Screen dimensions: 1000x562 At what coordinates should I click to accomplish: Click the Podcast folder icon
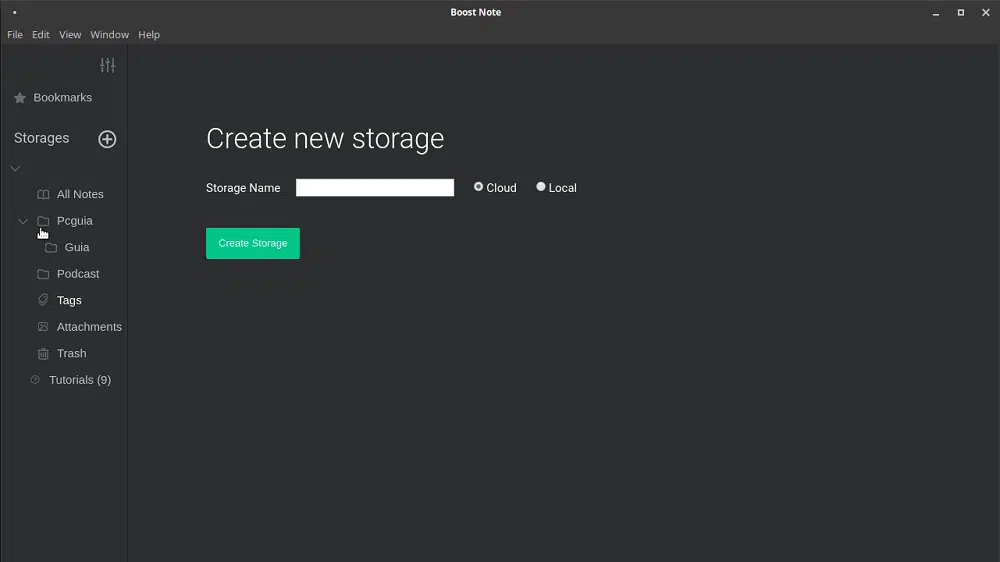pyautogui.click(x=43, y=274)
